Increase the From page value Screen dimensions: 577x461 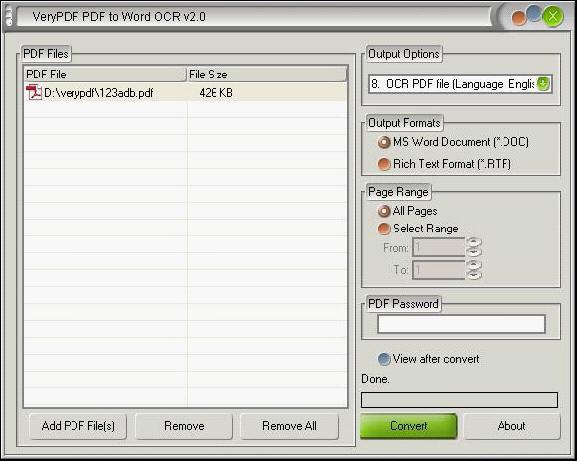coord(474,242)
